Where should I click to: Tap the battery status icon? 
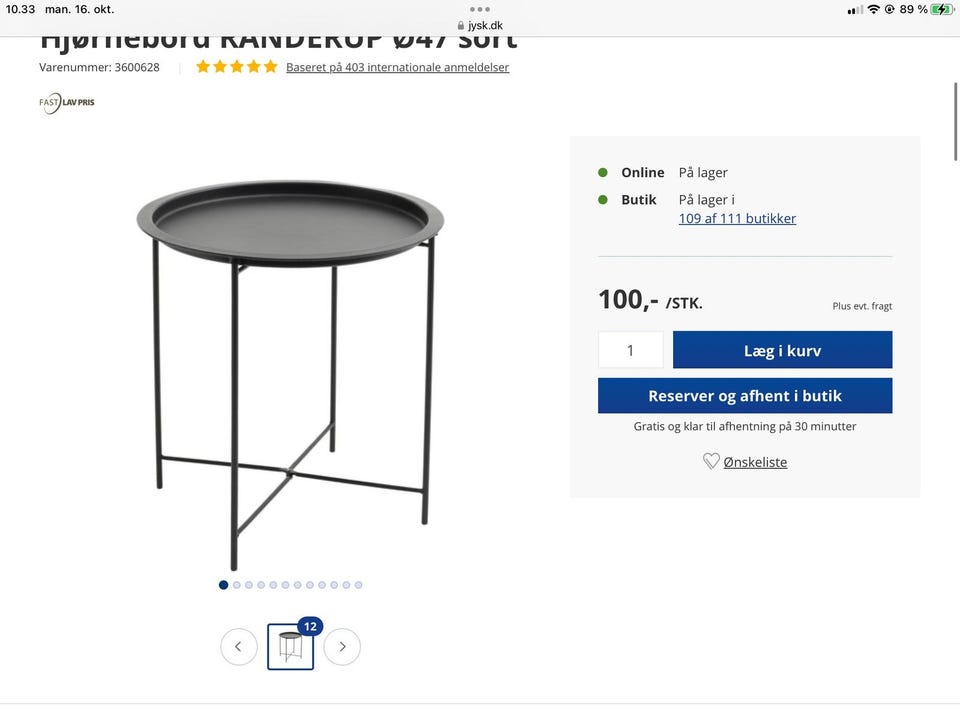(942, 9)
